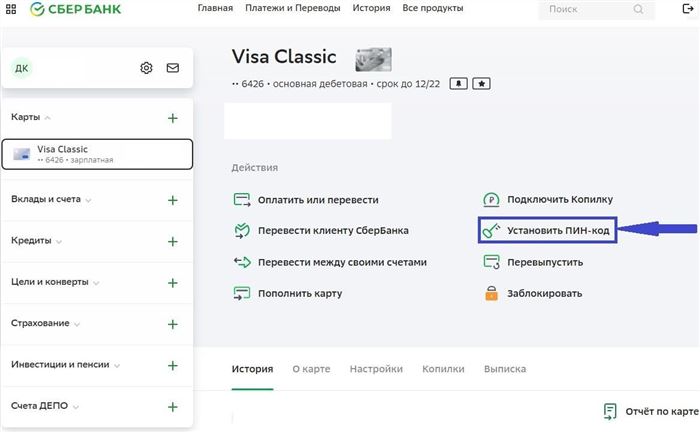Open the Главная menu item
This screenshot has height=432, width=700.
[215, 8]
